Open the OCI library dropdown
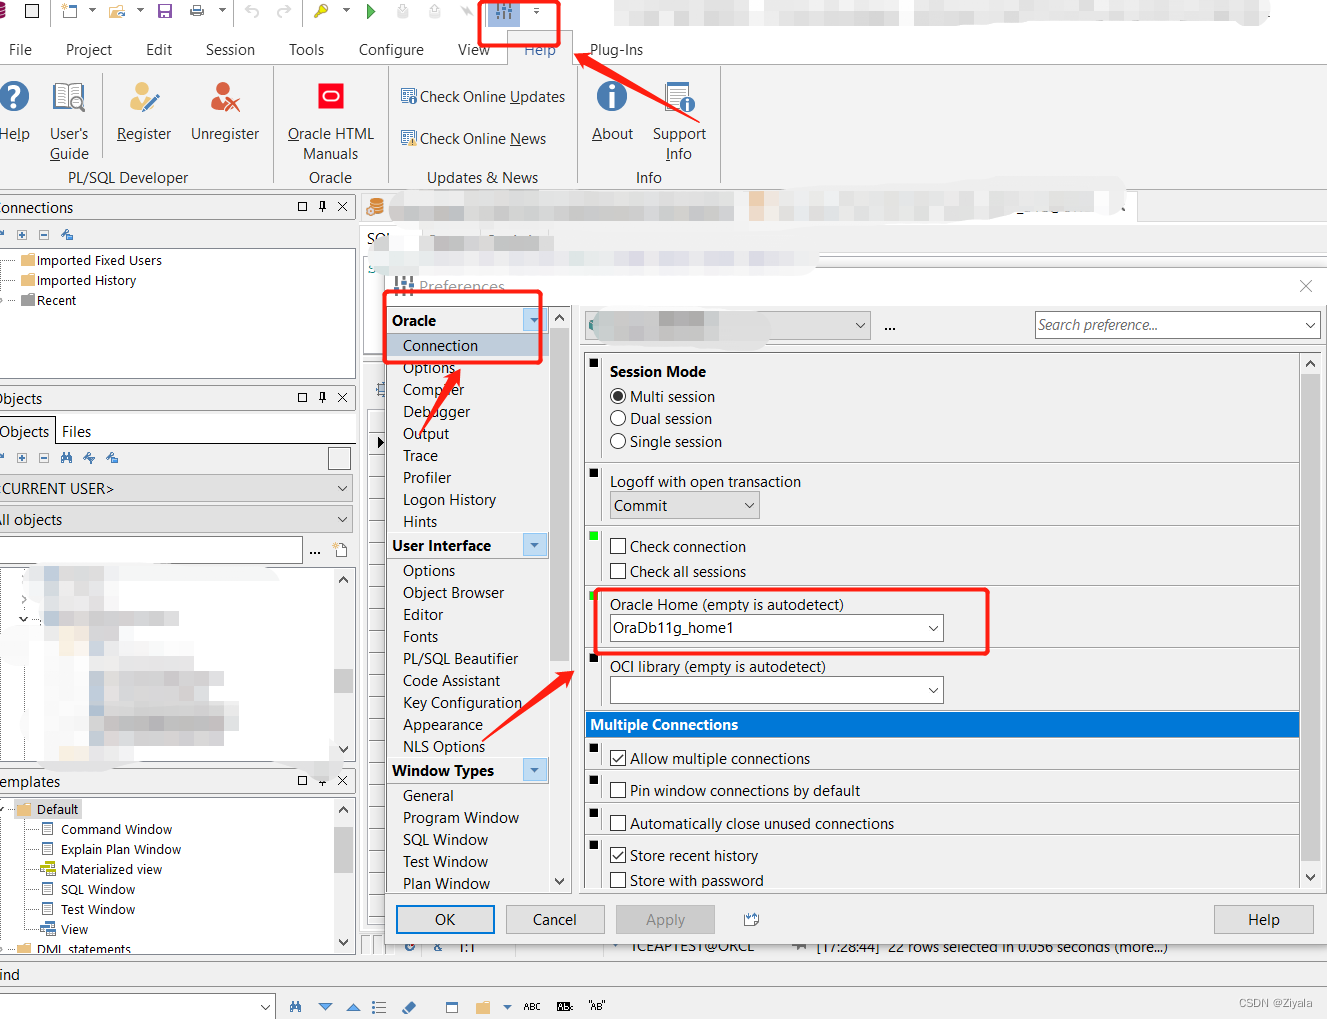The width and height of the screenshot is (1327, 1019). (933, 690)
